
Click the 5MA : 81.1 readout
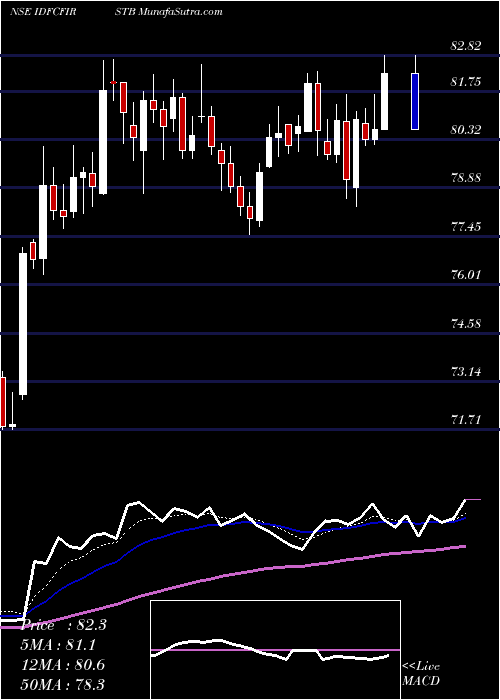58,645
